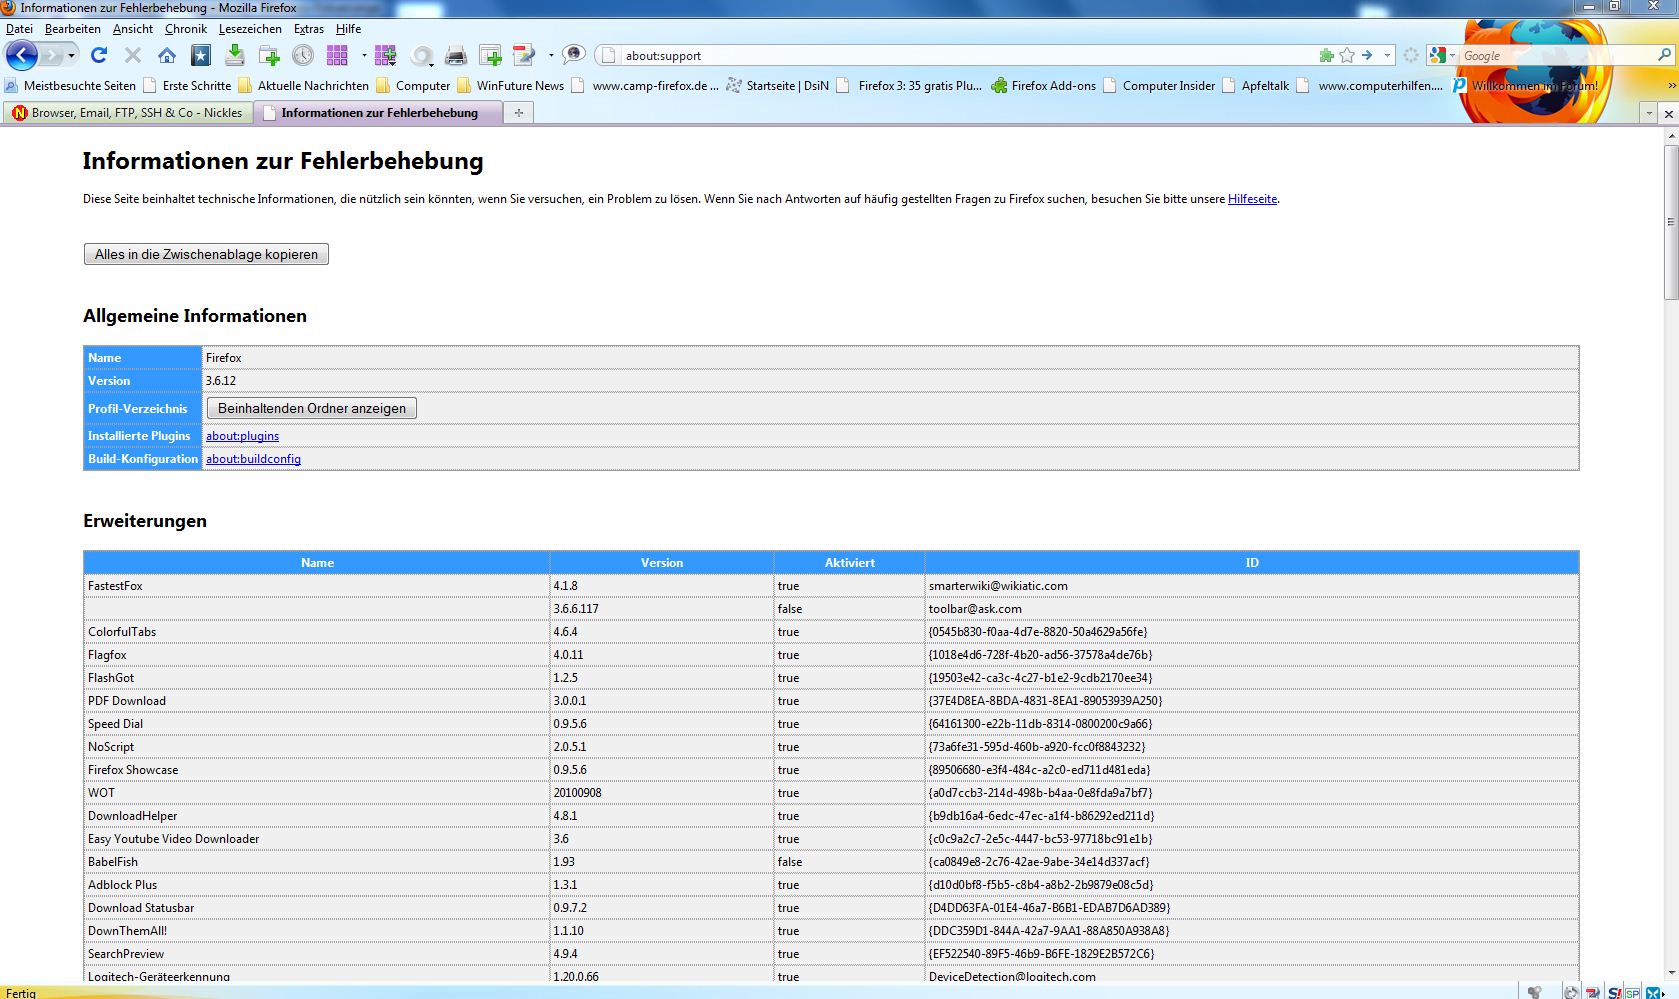The height and width of the screenshot is (999, 1679).
Task: Open the about:plugins link
Action: click(x=242, y=436)
